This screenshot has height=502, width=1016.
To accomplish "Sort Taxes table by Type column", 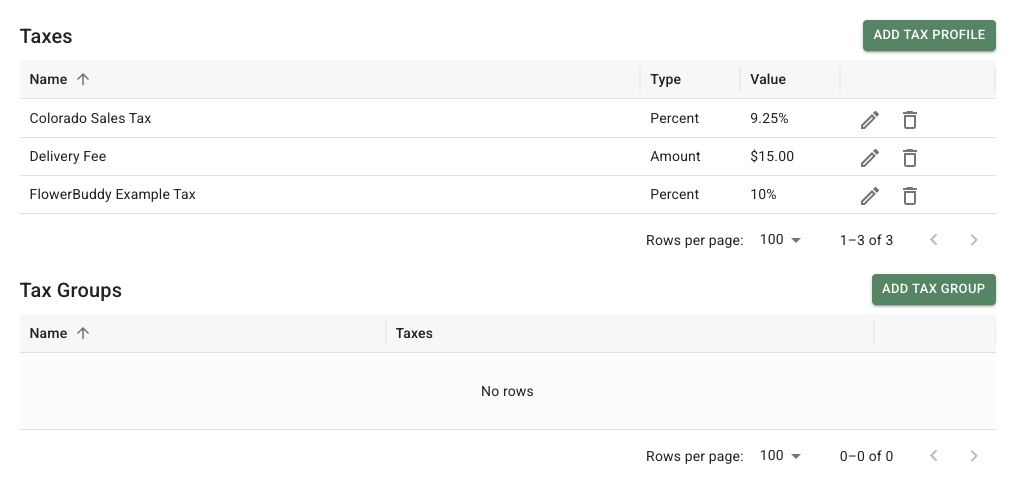I will point(665,79).
